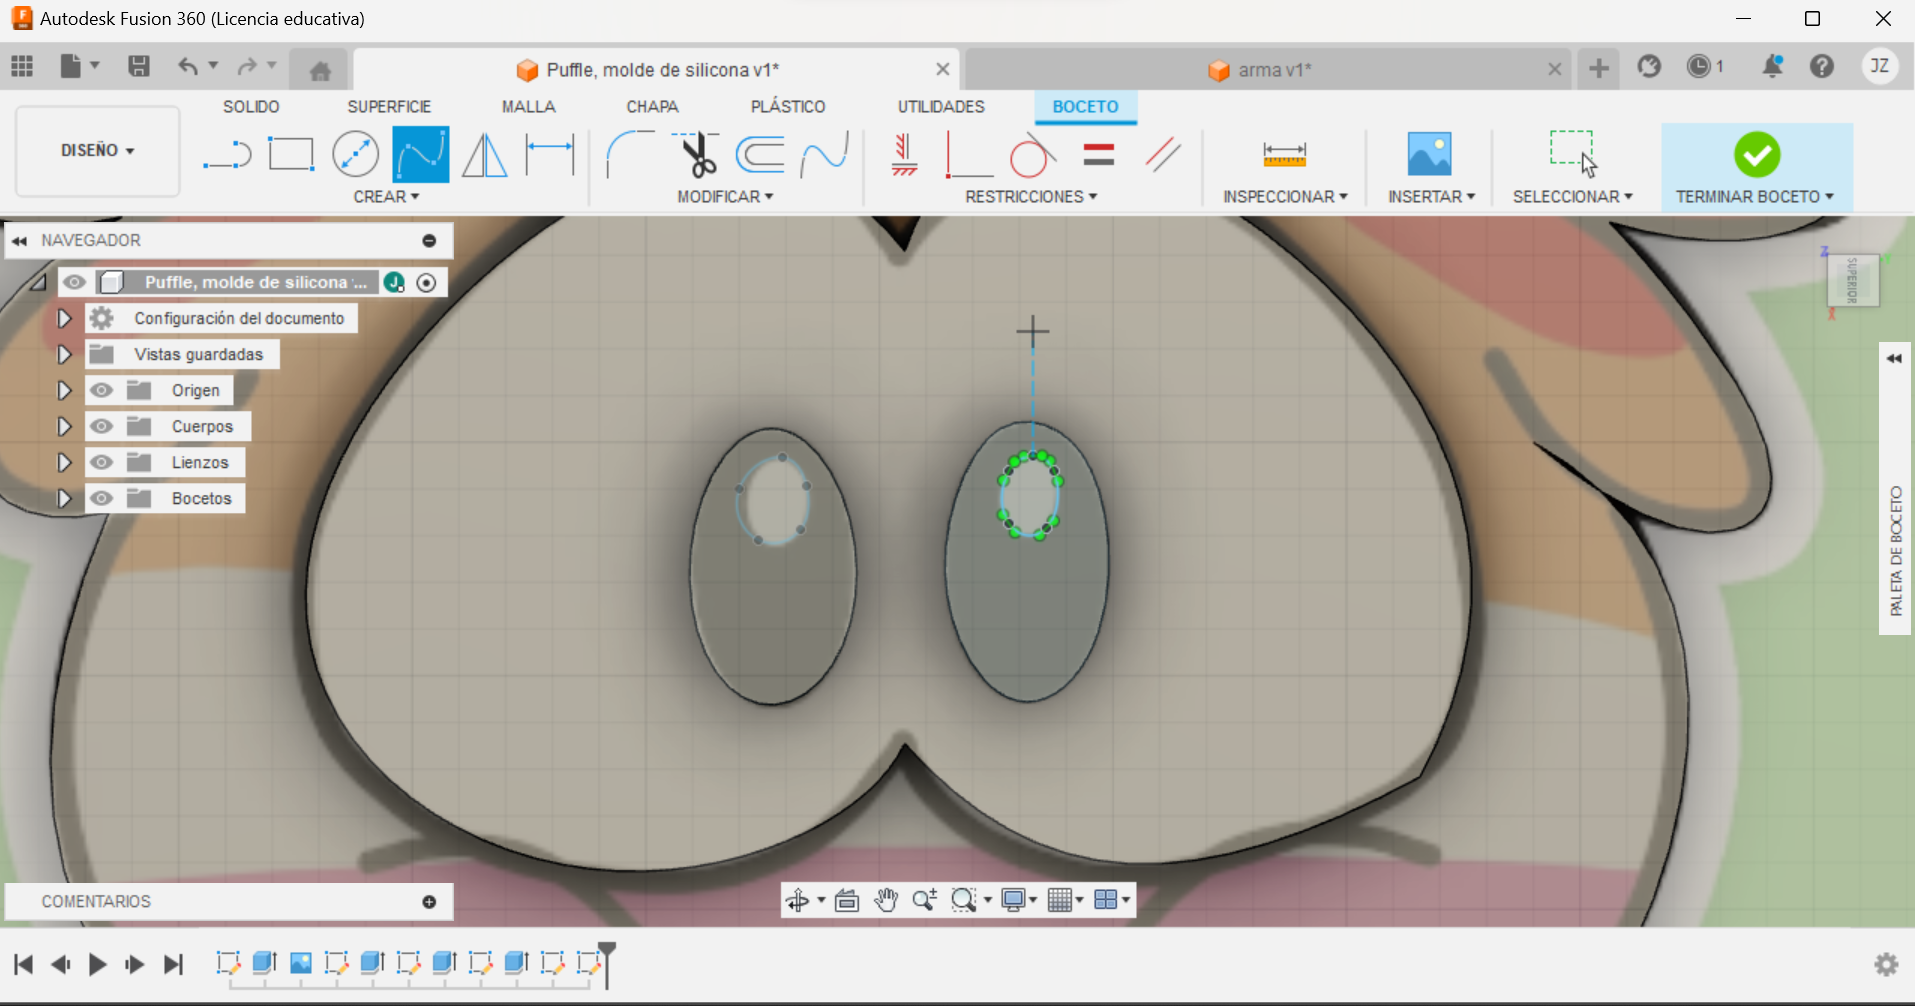Image resolution: width=1915 pixels, height=1006 pixels.
Task: Toggle visibility of Origen folder
Action: click(101, 390)
